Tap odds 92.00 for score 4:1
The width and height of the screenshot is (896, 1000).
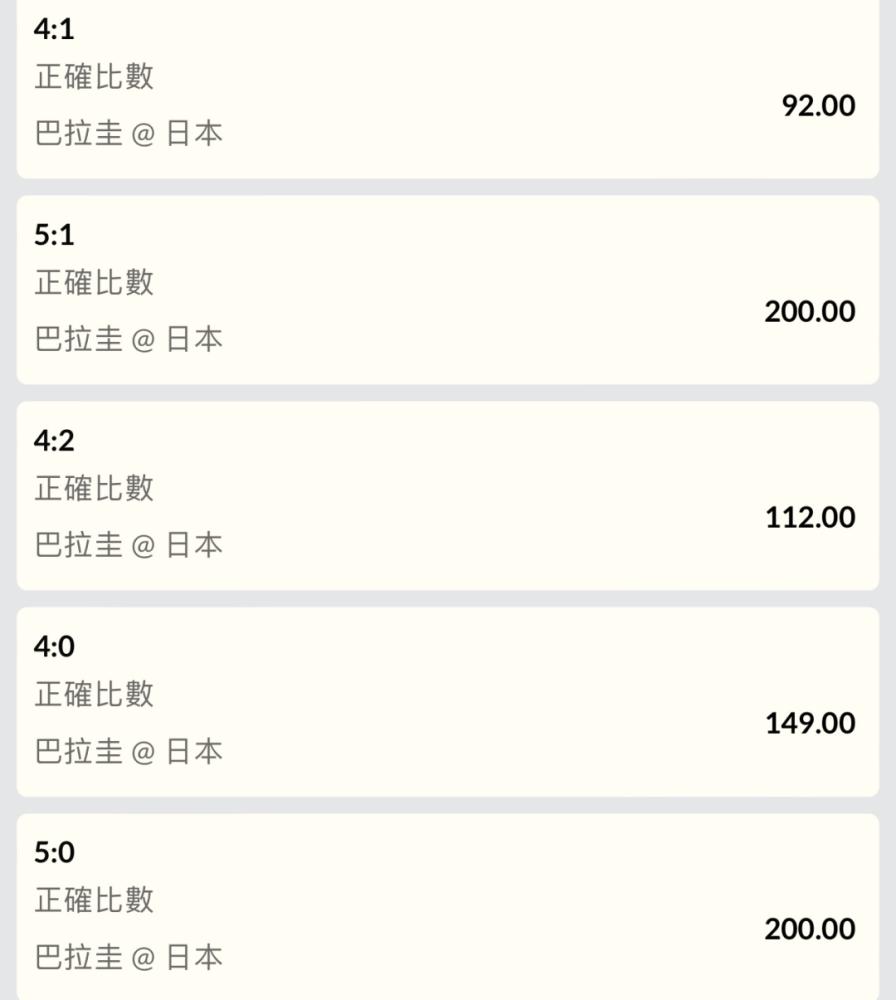[818, 106]
